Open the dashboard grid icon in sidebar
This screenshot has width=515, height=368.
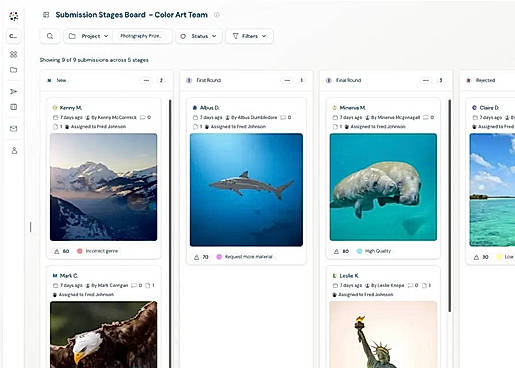tap(14, 54)
